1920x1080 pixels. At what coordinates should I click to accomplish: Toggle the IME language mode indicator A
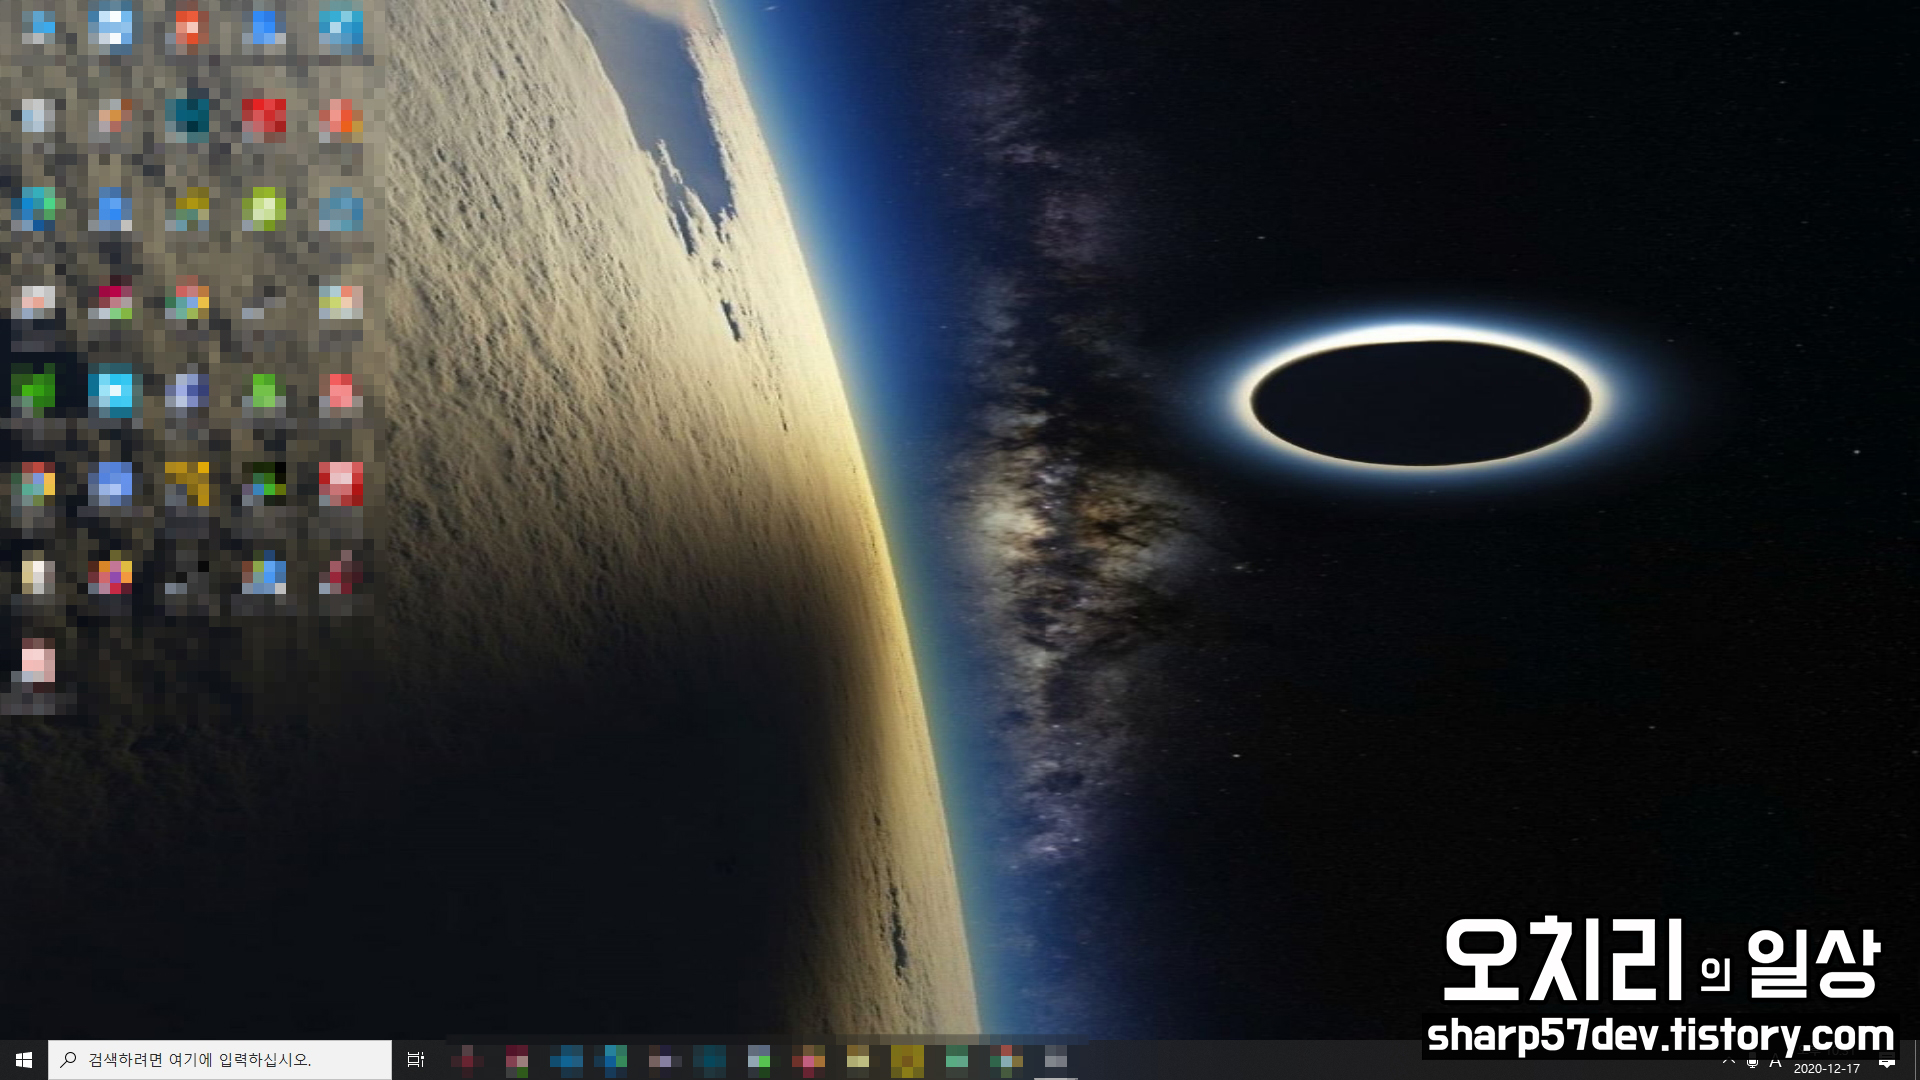pyautogui.click(x=1776, y=1062)
